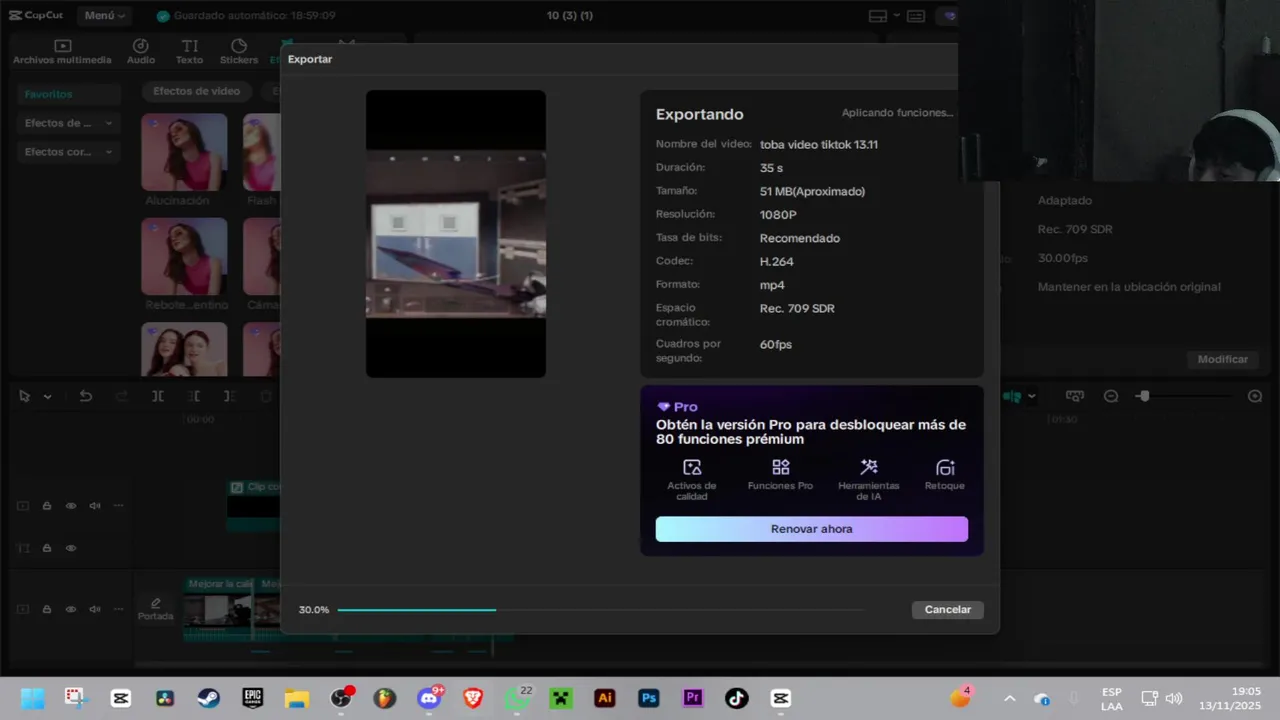Zoom out the timeline with minus icon
The width and height of the screenshot is (1280, 720).
pyautogui.click(x=1110, y=397)
